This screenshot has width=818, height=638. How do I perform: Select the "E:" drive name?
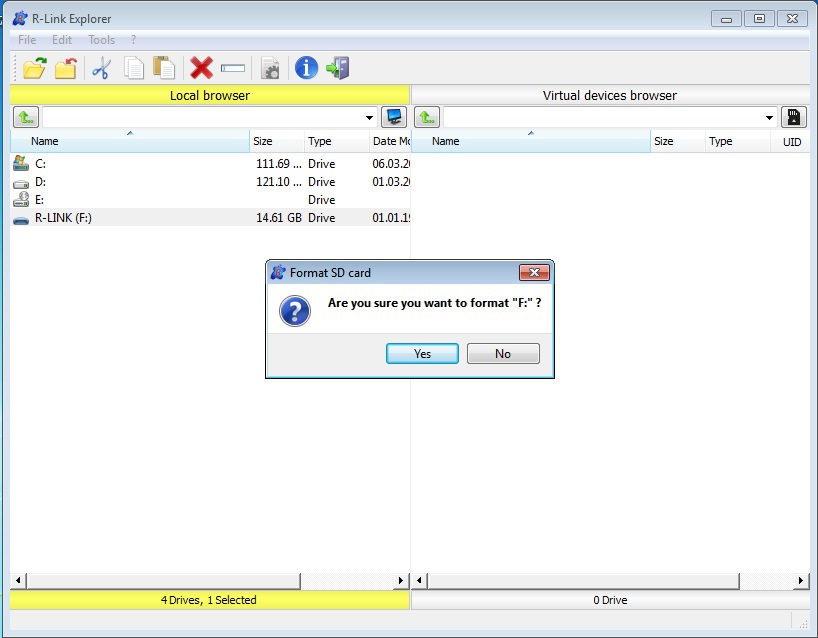[x=39, y=200]
